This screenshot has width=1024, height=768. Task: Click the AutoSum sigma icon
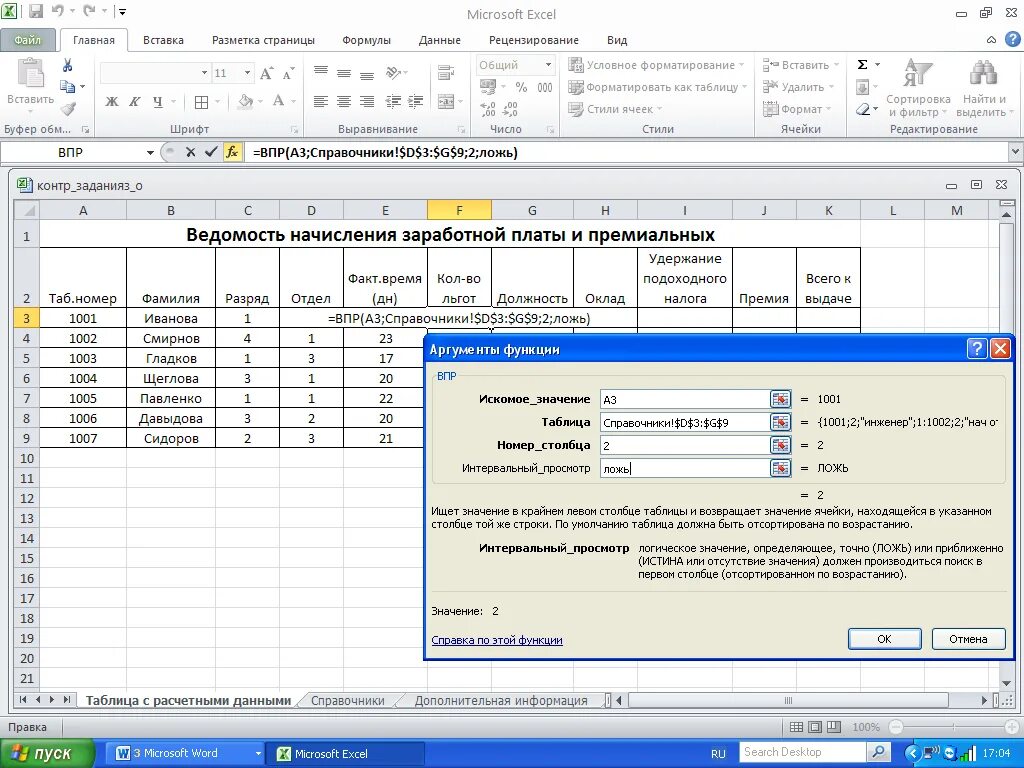(x=863, y=65)
